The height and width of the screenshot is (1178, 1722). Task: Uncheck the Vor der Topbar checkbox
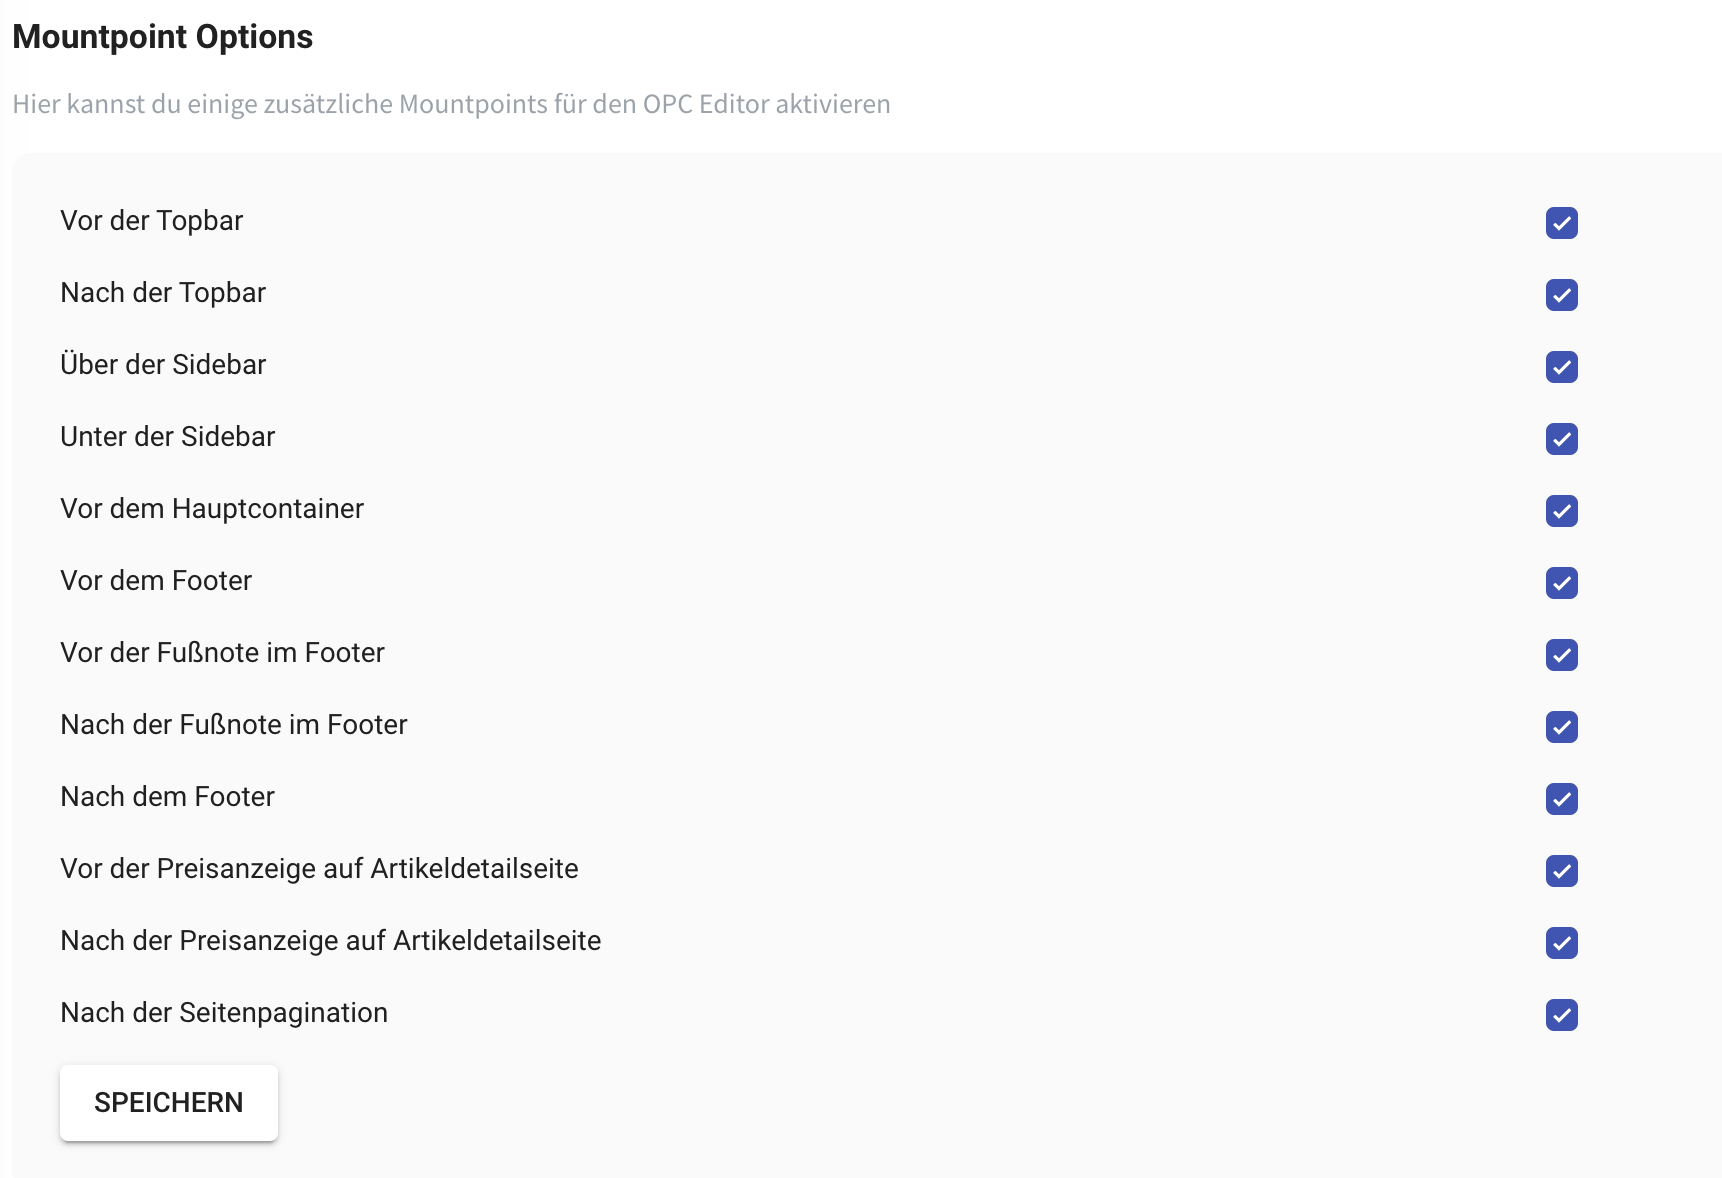(1561, 223)
